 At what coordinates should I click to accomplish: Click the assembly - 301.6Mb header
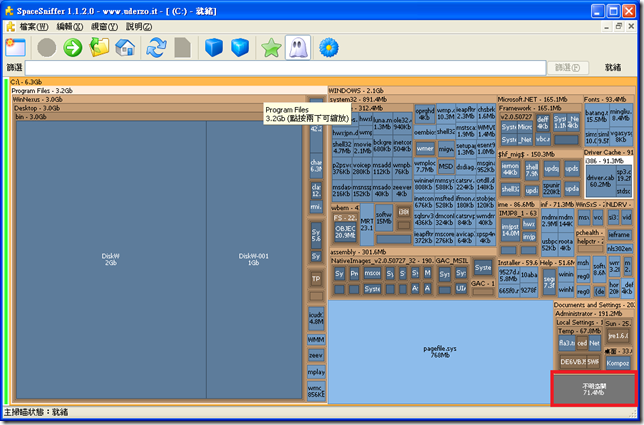412,252
